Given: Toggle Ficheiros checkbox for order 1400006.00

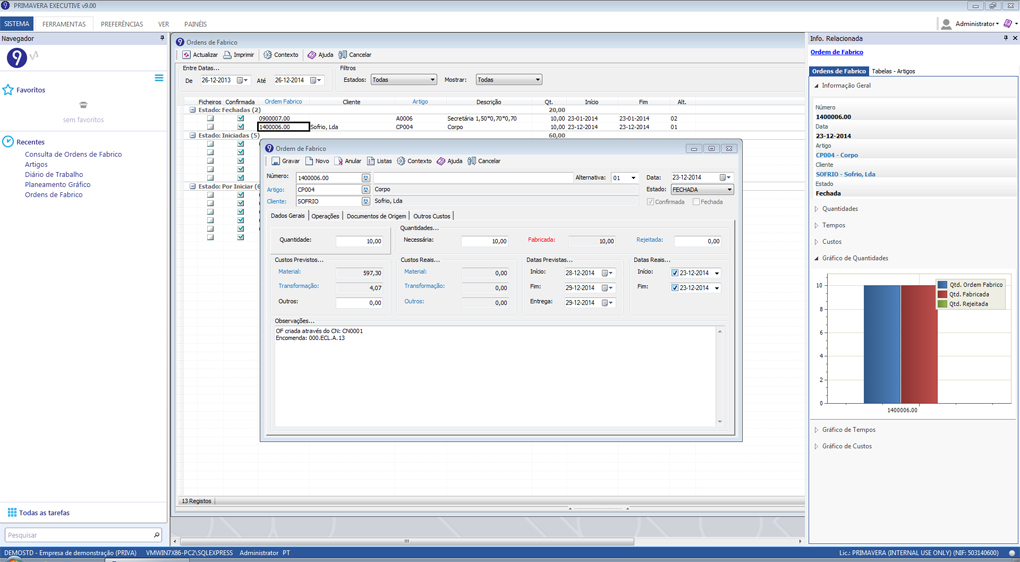Looking at the screenshot, I should pos(210,127).
